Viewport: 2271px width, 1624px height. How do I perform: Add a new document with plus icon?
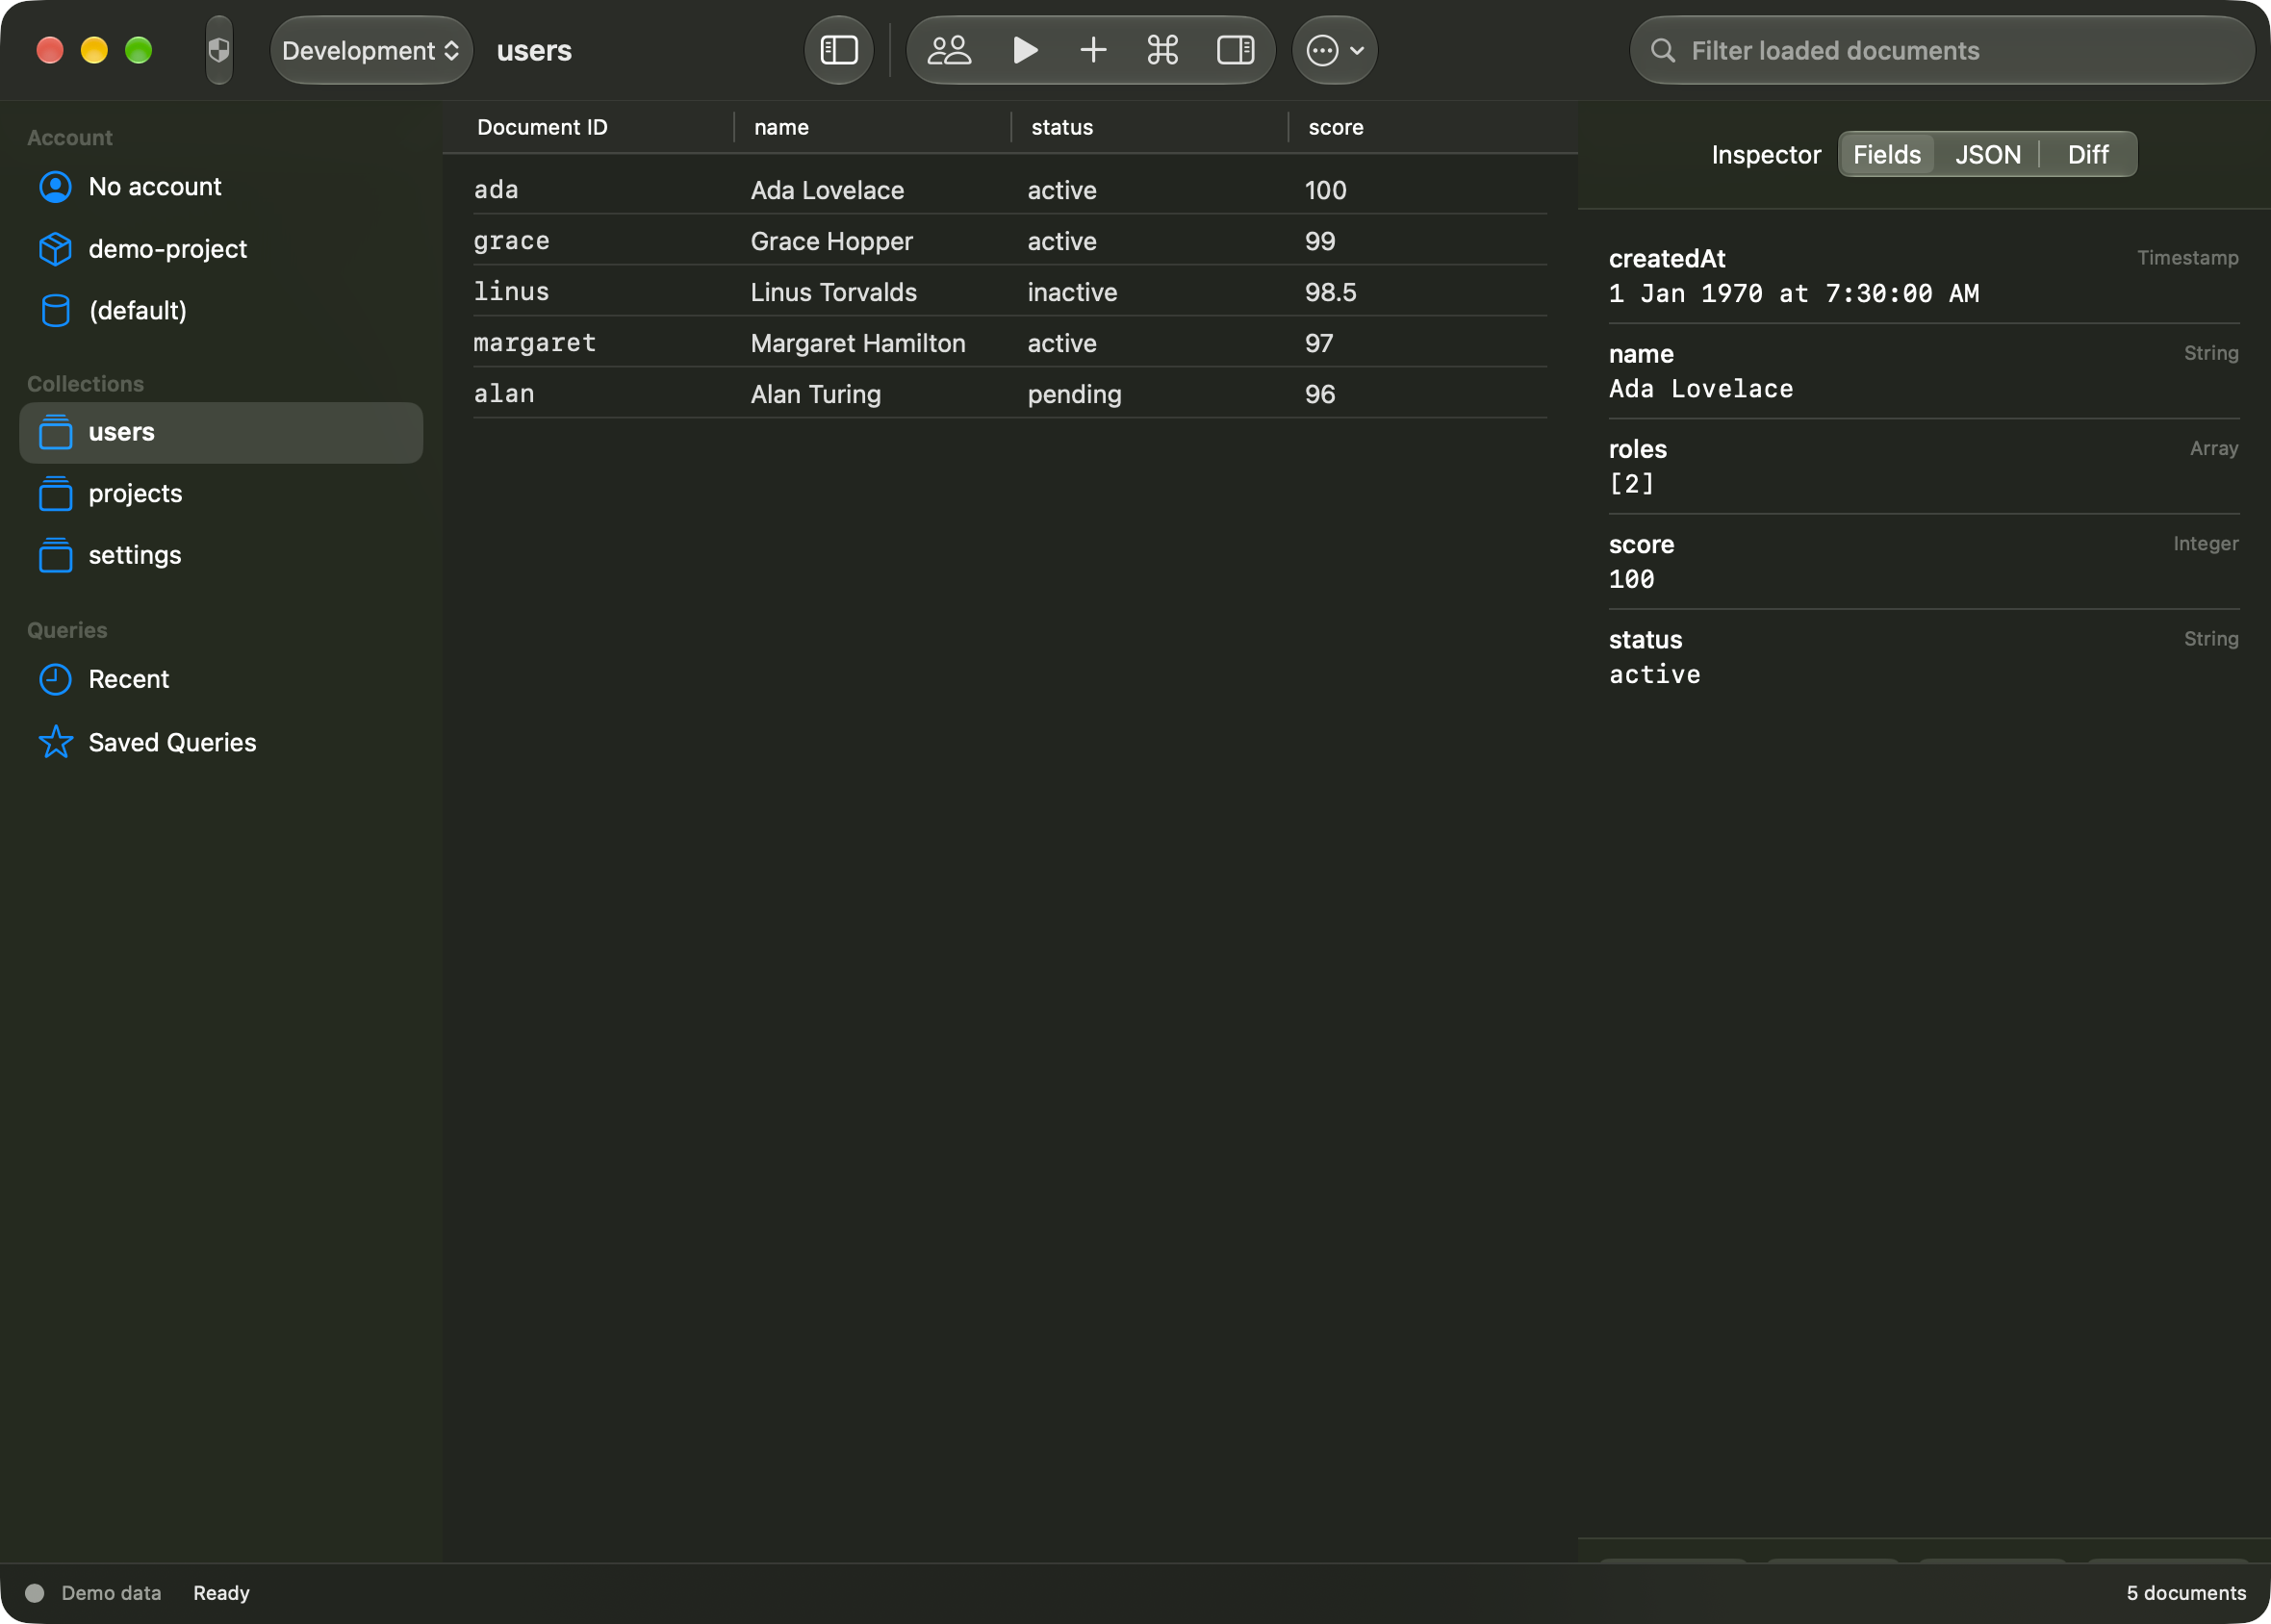[1094, 50]
